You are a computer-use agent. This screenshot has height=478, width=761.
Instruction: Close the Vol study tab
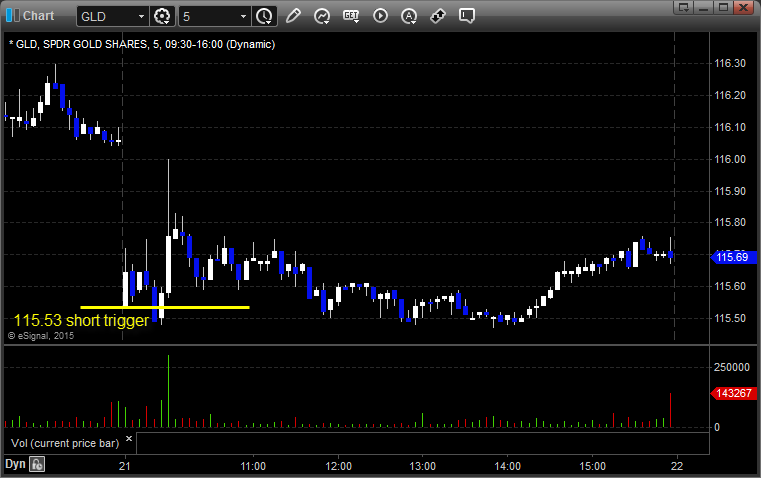[130, 438]
